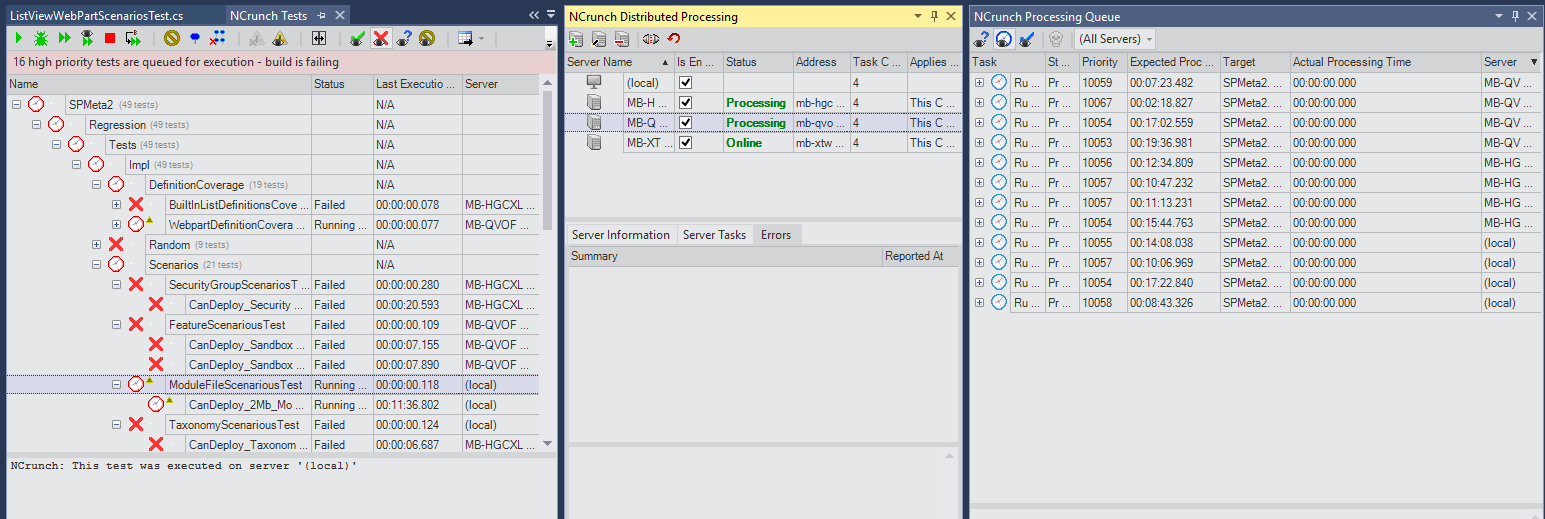The image size is (1545, 519).
Task: Run all tests with double green arrows
Action: (x=64, y=38)
